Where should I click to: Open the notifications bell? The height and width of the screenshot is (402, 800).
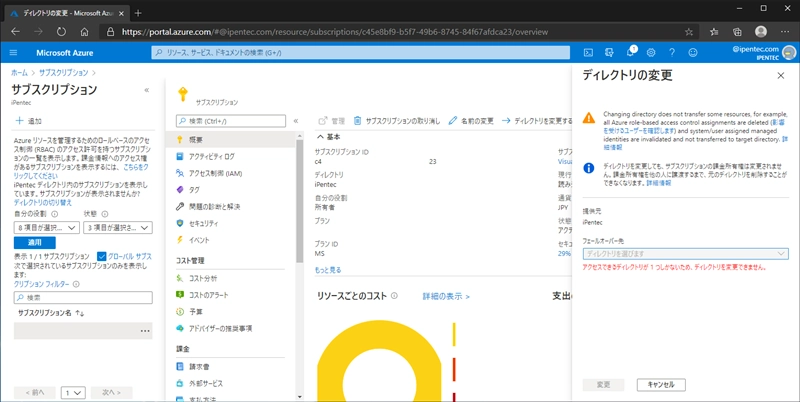pos(630,52)
